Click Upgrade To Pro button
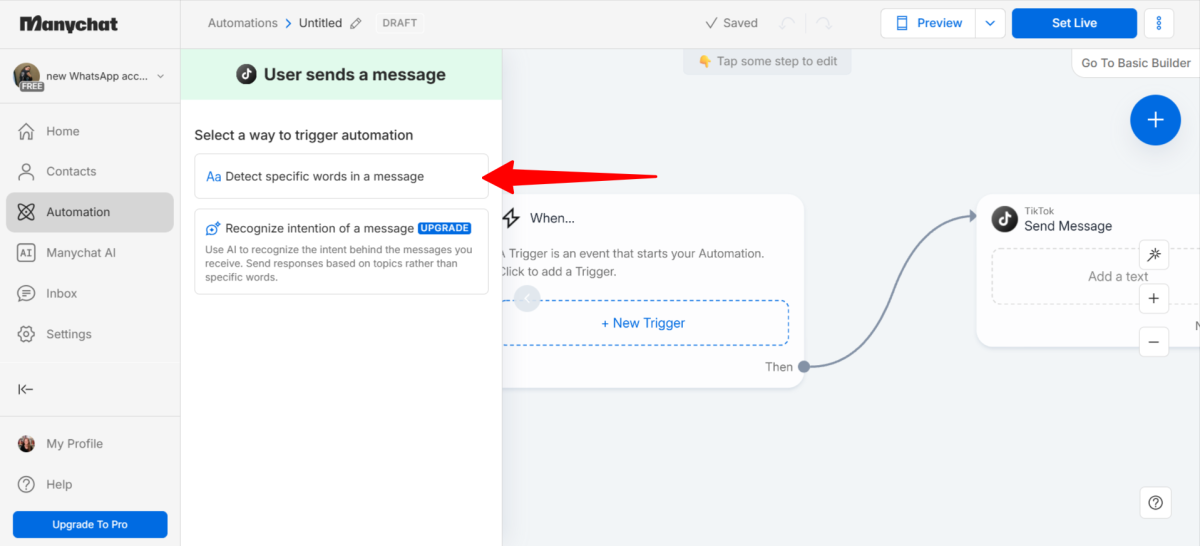The image size is (1200, 546). point(90,524)
